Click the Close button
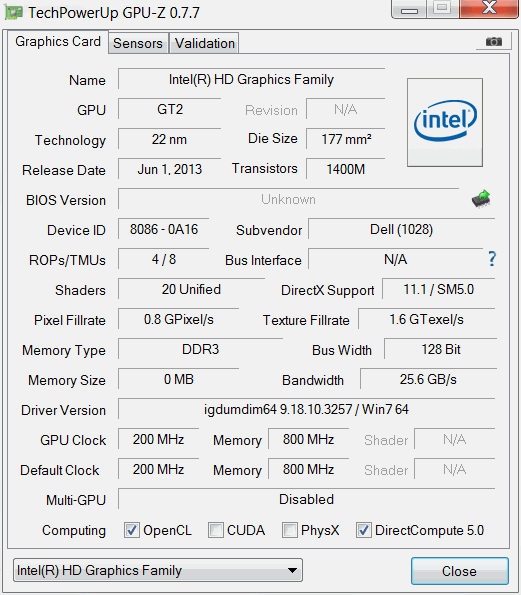Screen dimensions: 521x595 click(x=460, y=571)
